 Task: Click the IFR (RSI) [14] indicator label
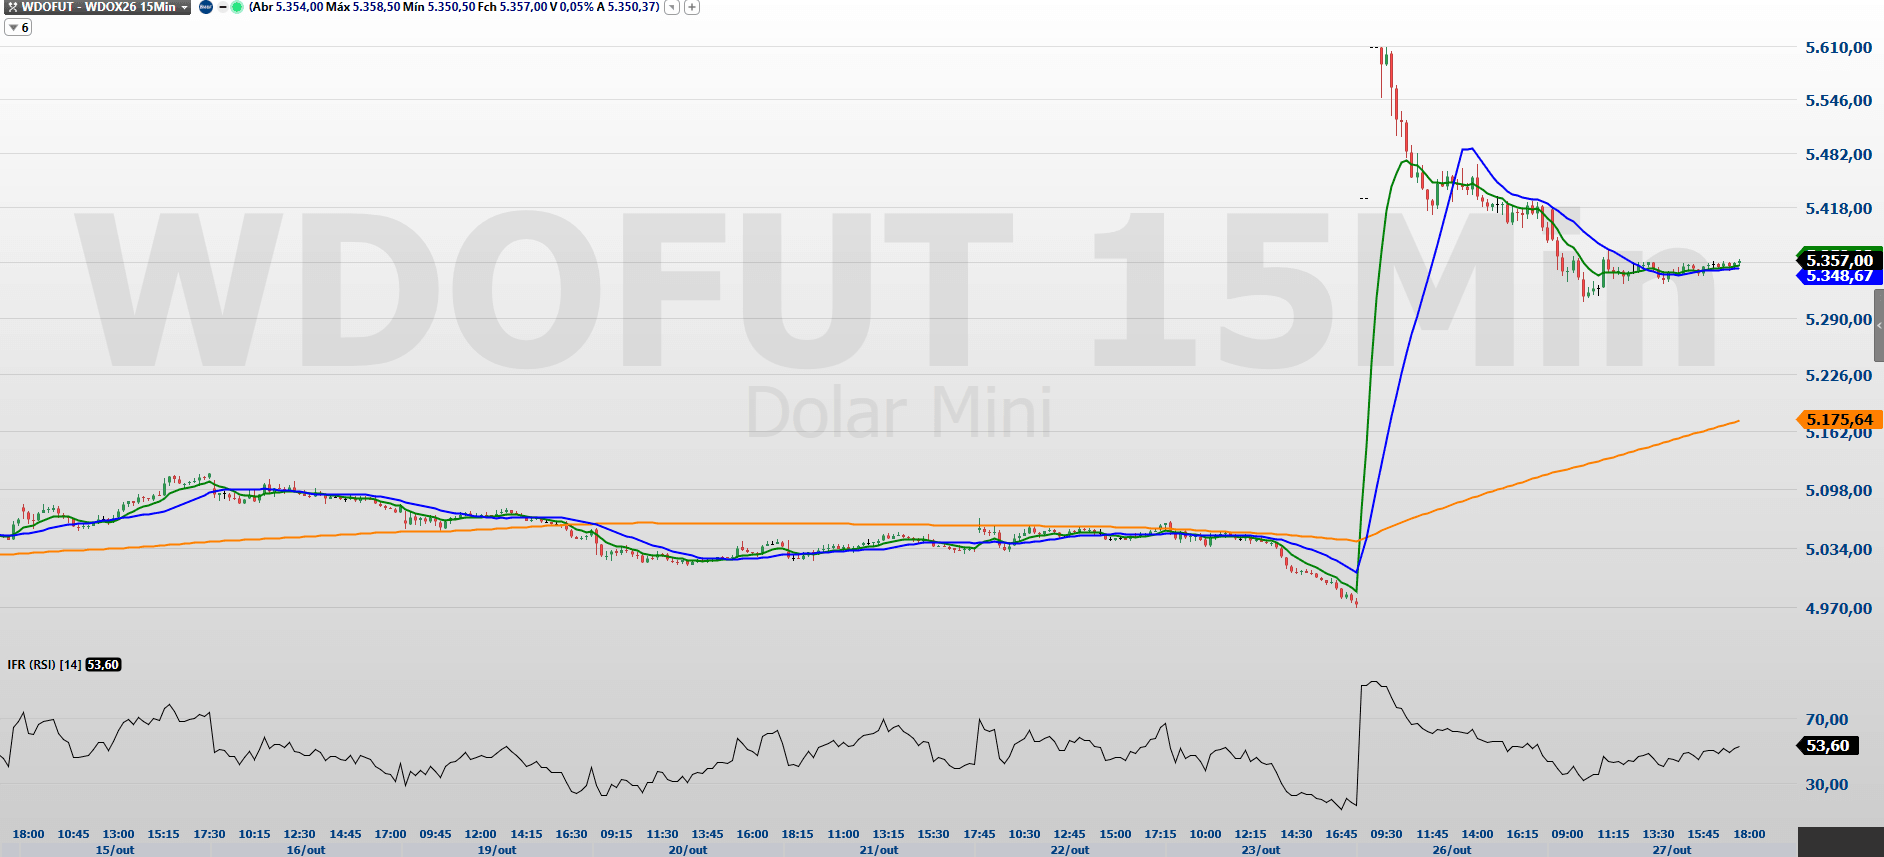pyautogui.click(x=44, y=664)
